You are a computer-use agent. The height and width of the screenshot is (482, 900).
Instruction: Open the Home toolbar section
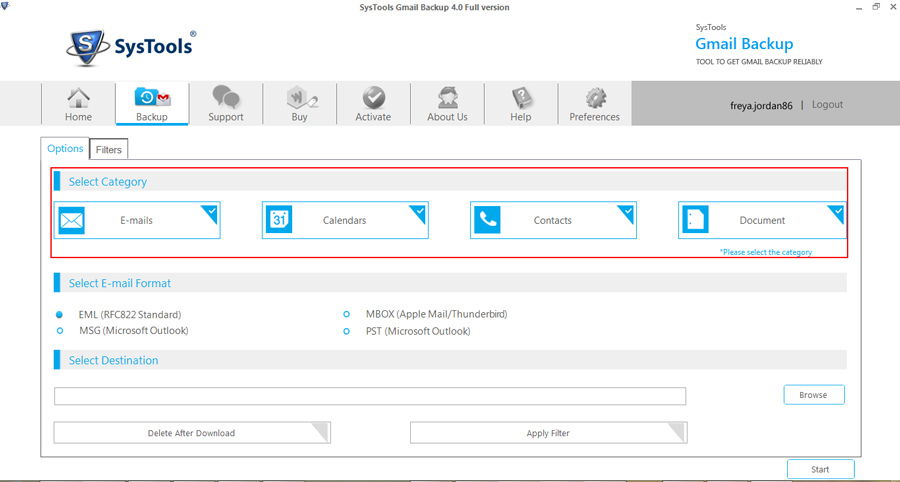click(x=78, y=104)
